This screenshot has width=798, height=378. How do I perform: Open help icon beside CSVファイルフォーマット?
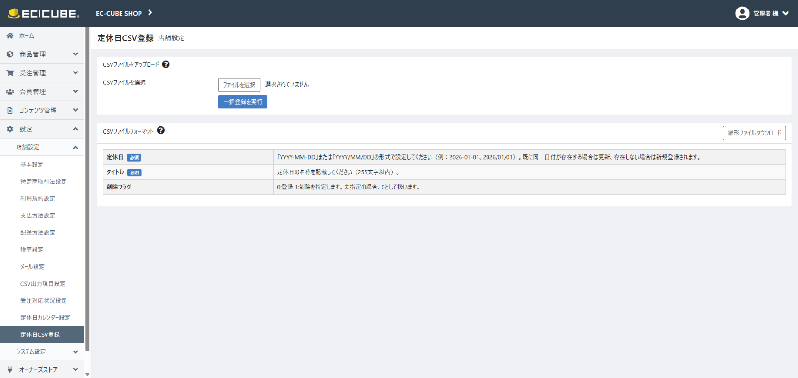coord(161,130)
